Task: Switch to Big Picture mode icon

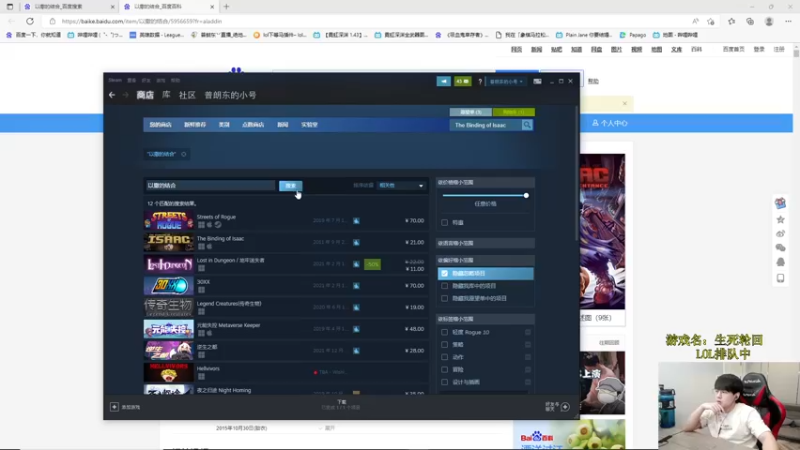Action: click(x=537, y=81)
